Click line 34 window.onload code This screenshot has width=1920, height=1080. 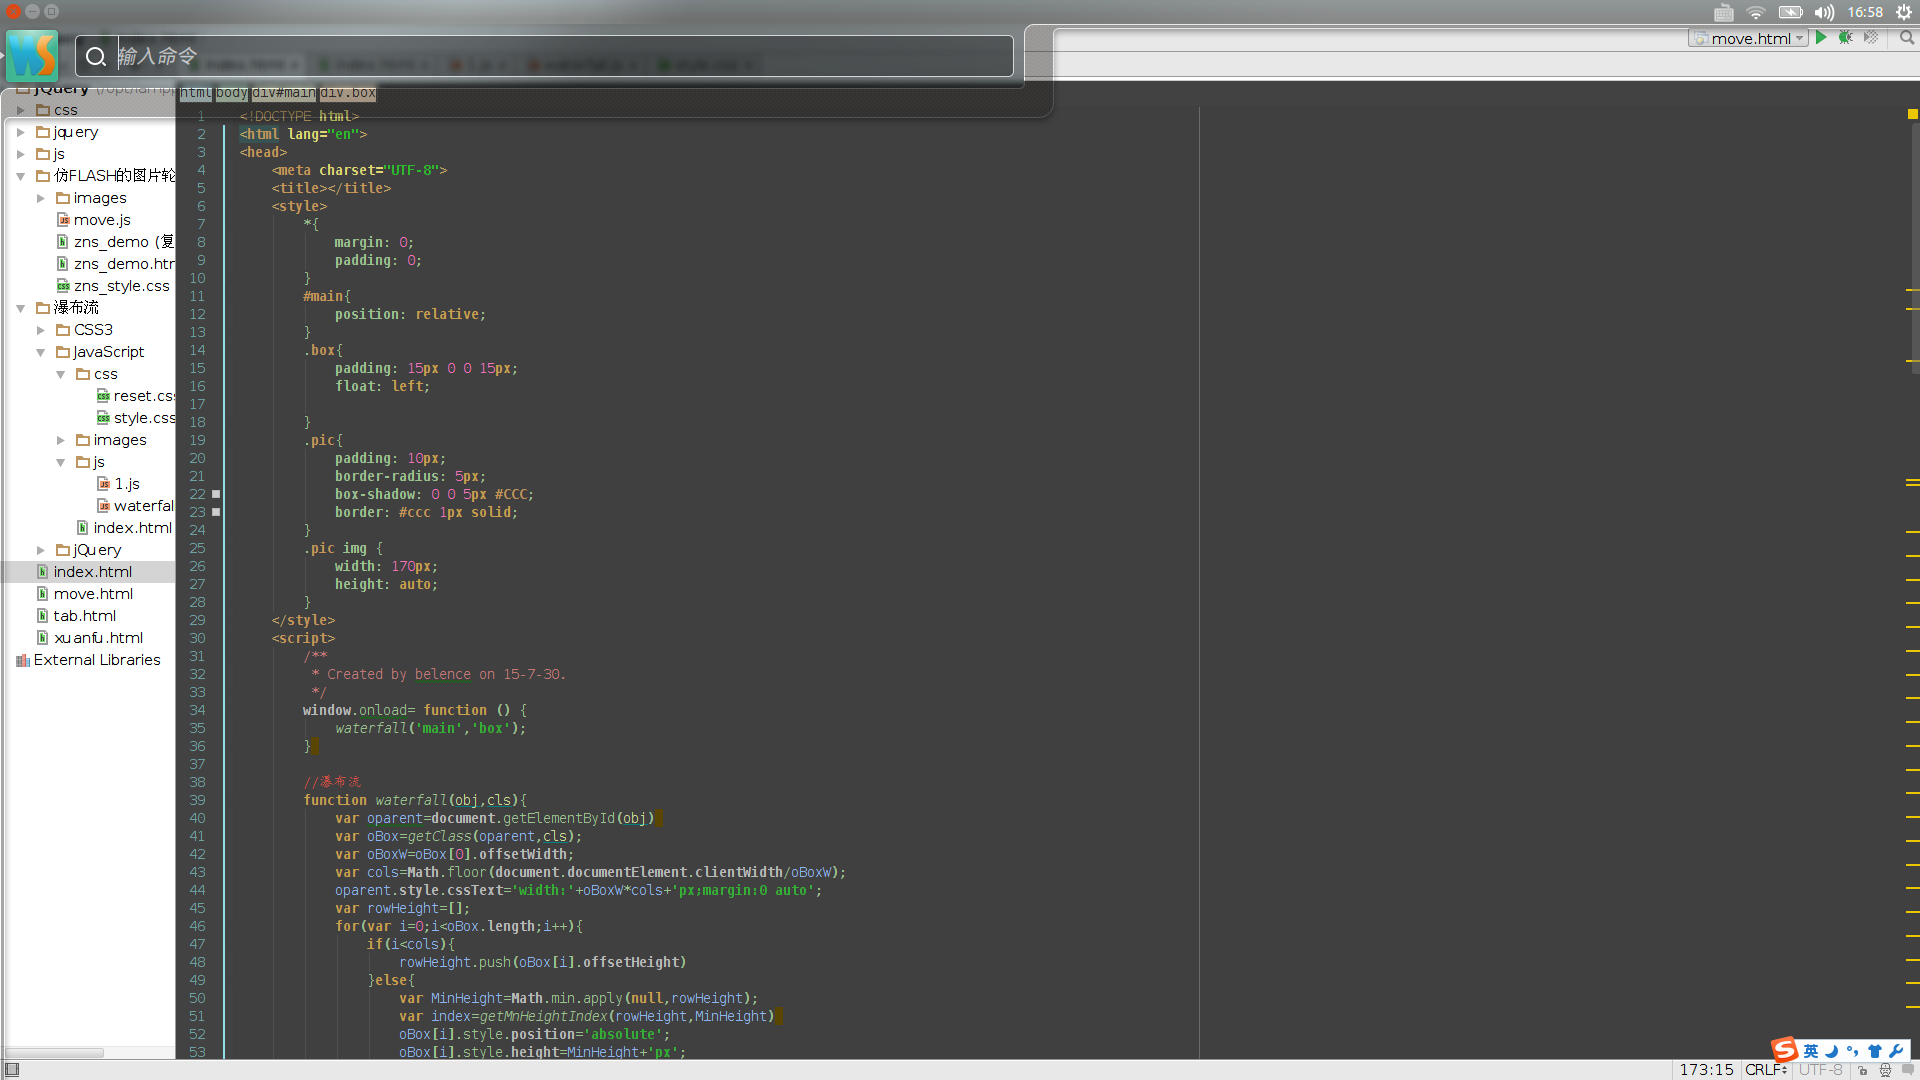[x=415, y=710]
